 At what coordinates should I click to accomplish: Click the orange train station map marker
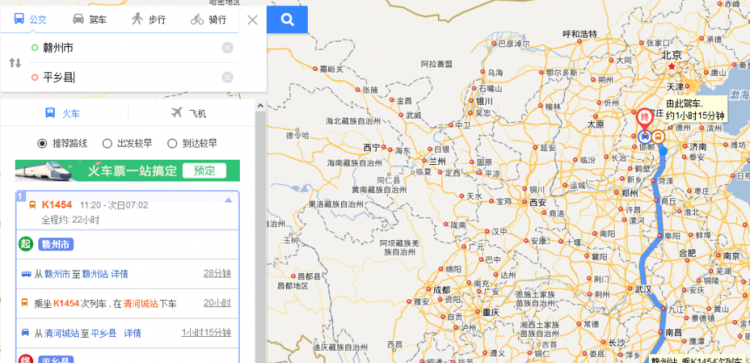(x=659, y=138)
